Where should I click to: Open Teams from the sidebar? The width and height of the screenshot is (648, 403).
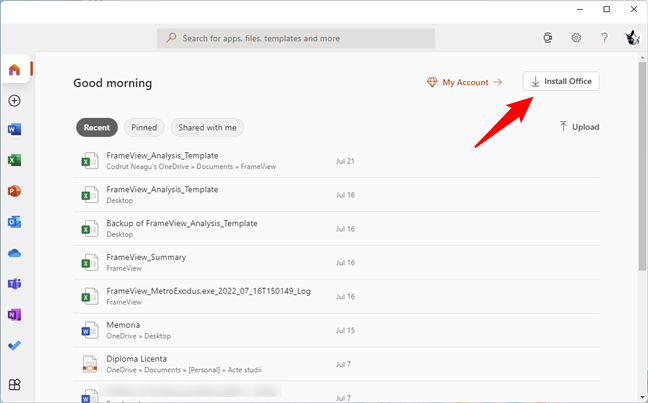coord(14,284)
